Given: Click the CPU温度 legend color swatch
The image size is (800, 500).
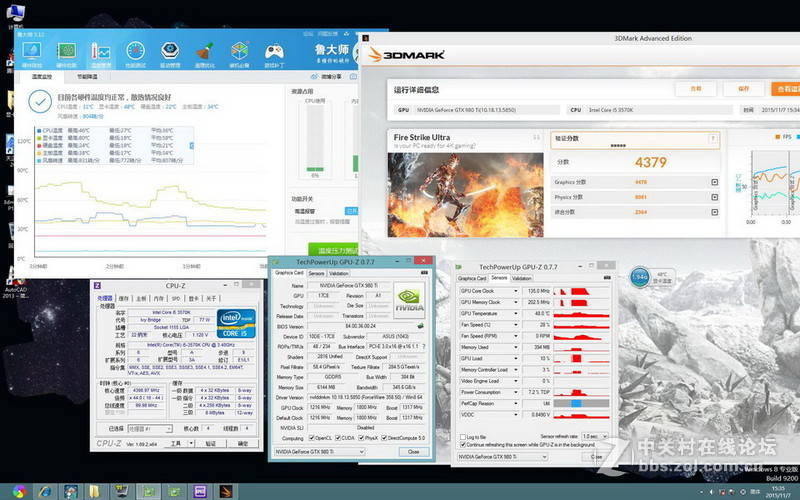Looking at the screenshot, I should click(x=39, y=131).
